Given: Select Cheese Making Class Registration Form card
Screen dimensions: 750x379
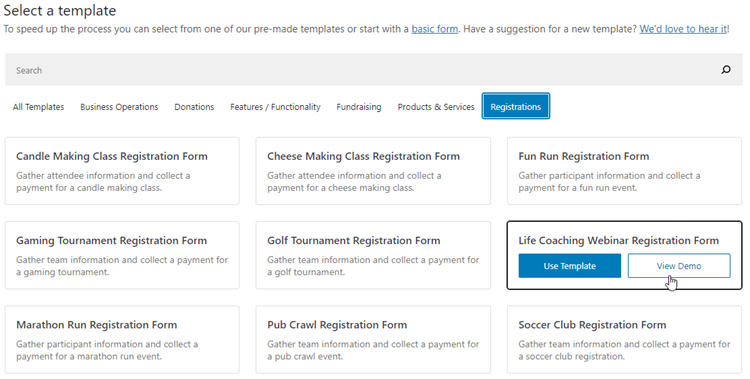Looking at the screenshot, I should click(373, 171).
